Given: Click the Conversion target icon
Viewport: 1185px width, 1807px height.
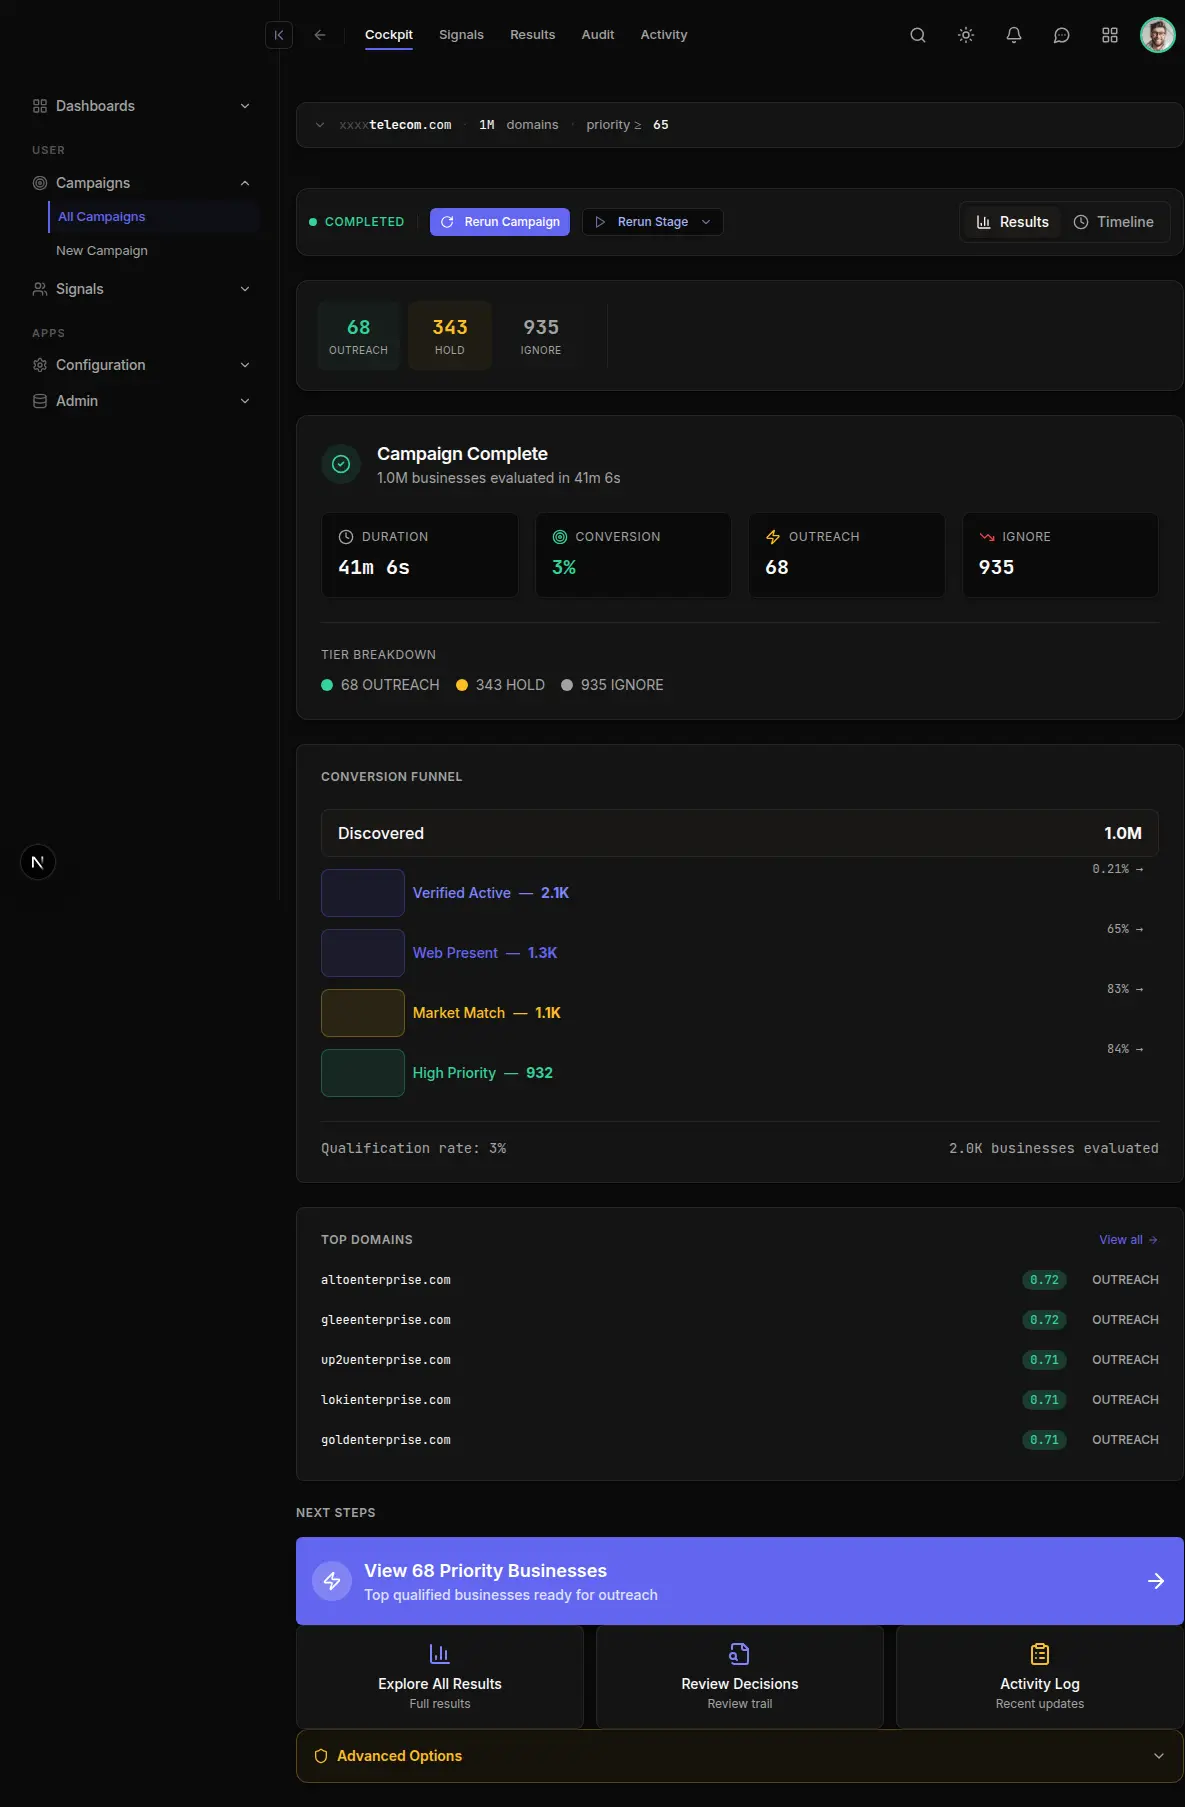Looking at the screenshot, I should click(560, 537).
